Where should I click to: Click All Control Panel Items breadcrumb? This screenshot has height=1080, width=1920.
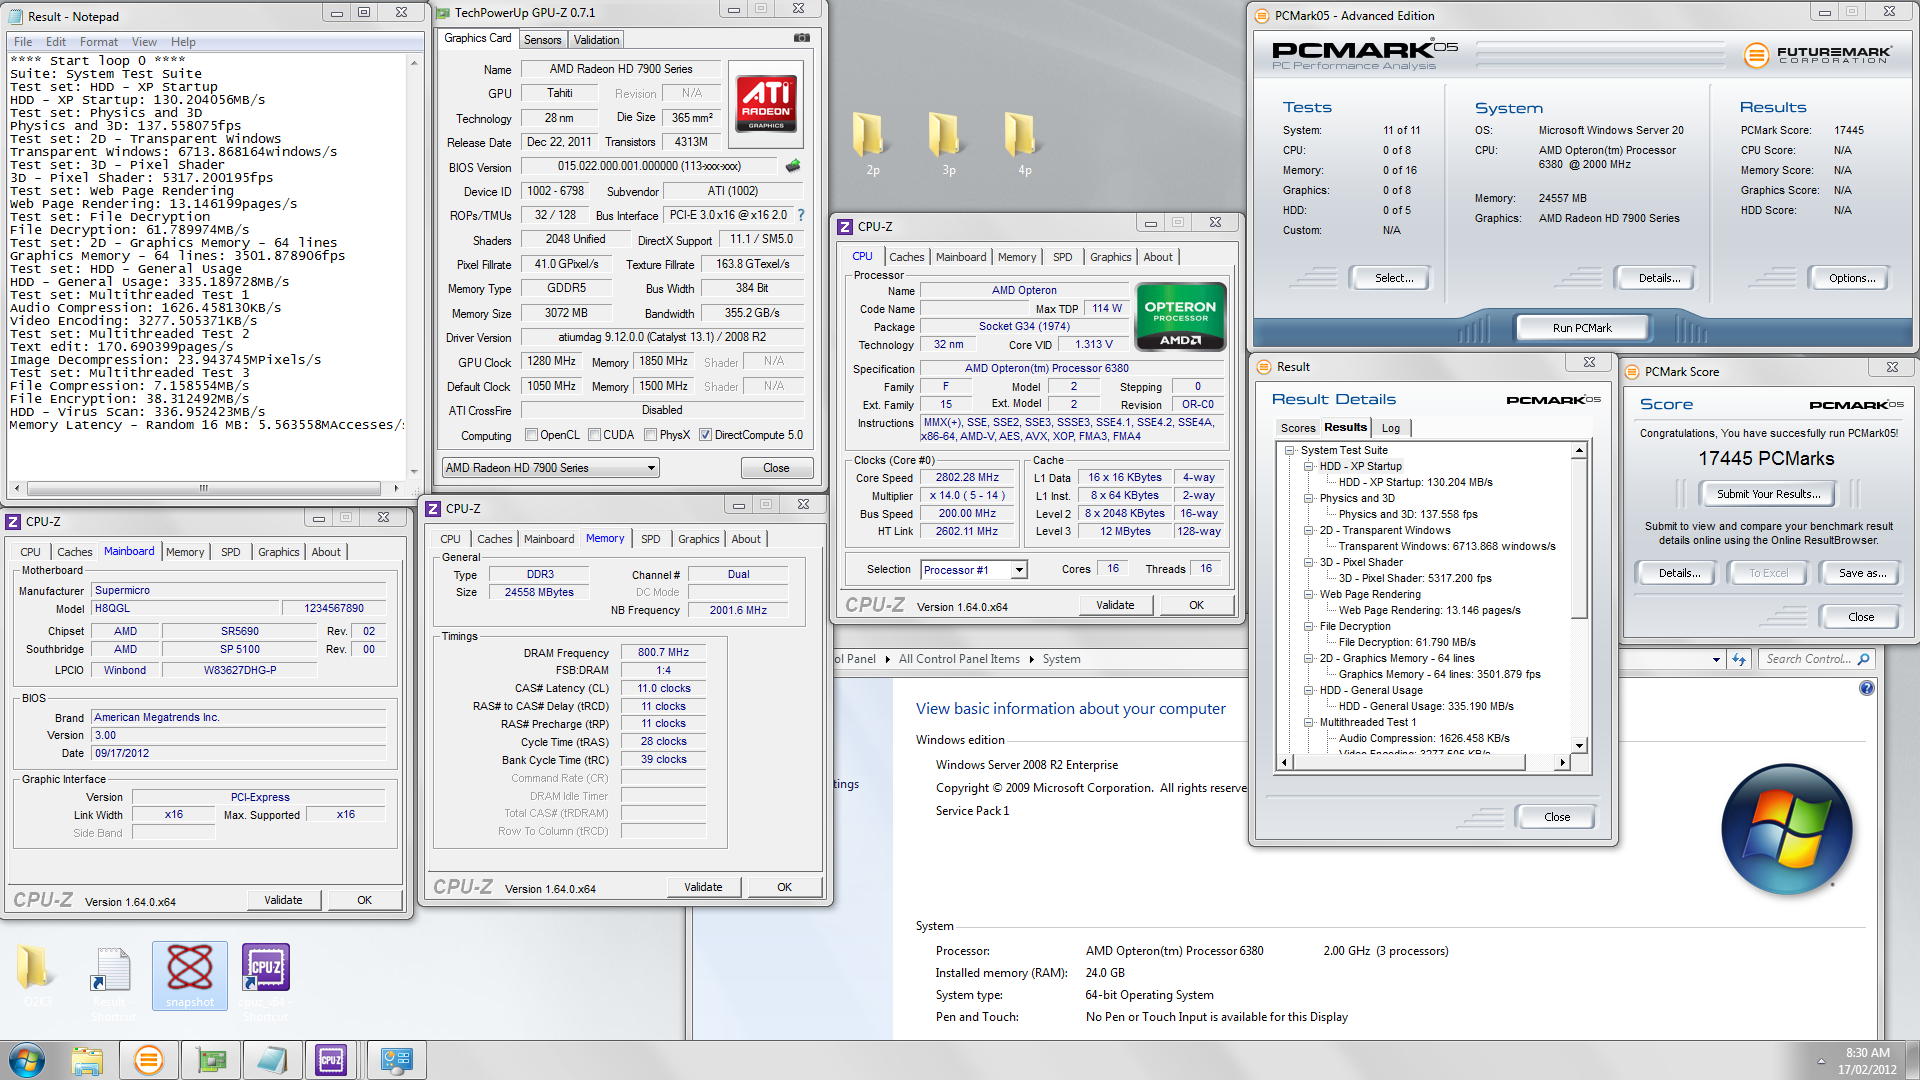[958, 659]
